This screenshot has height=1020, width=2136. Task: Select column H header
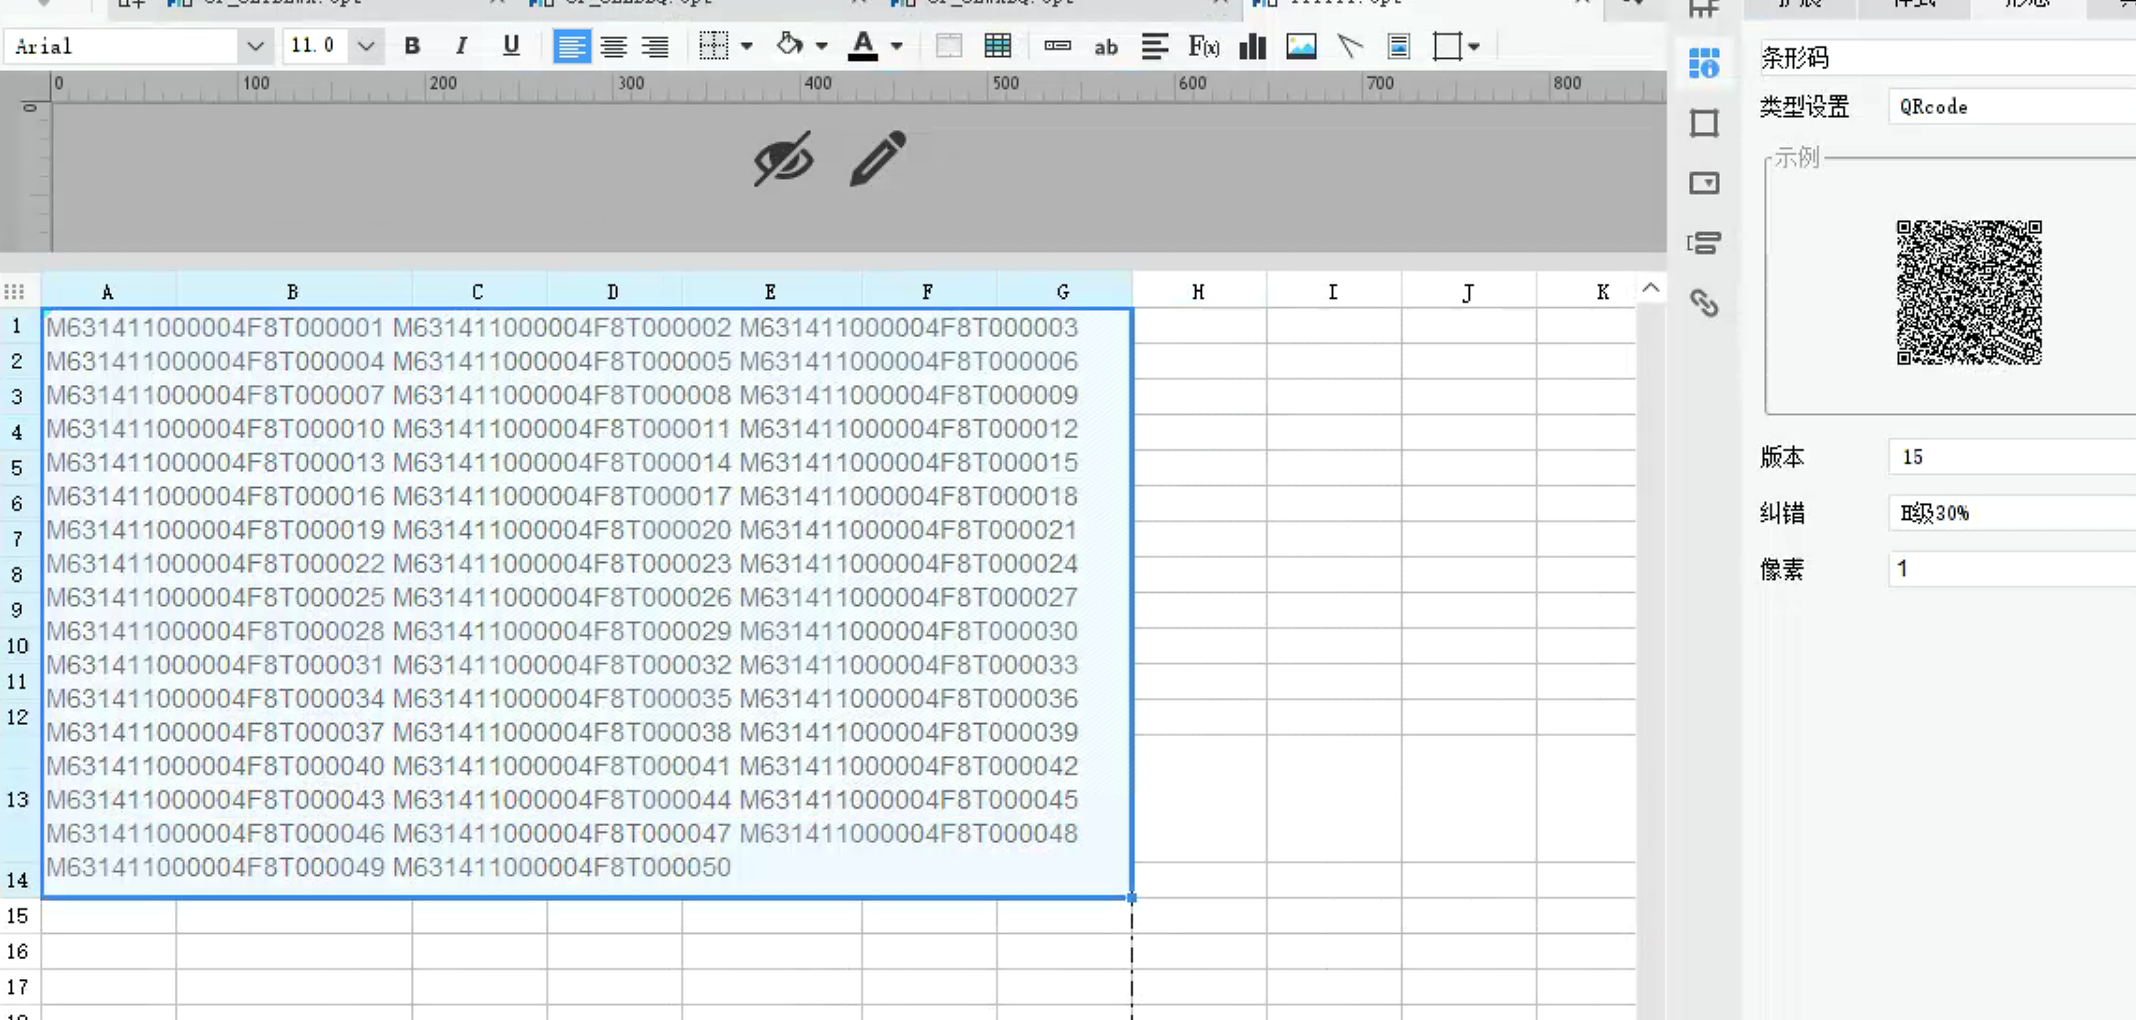(1198, 292)
